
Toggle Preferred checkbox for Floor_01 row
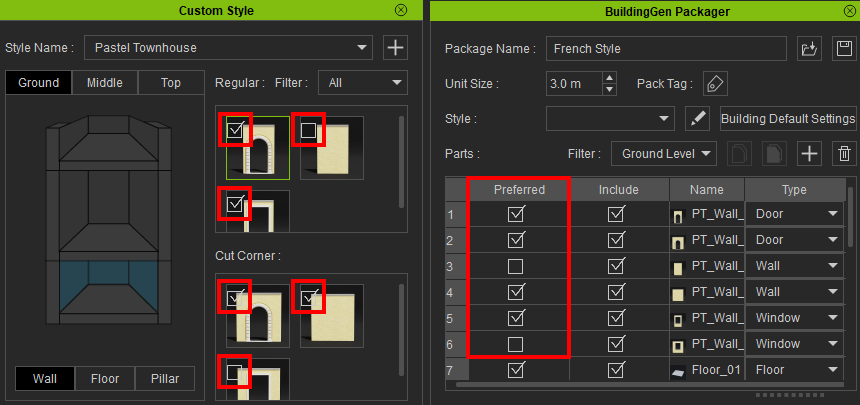pos(516,370)
